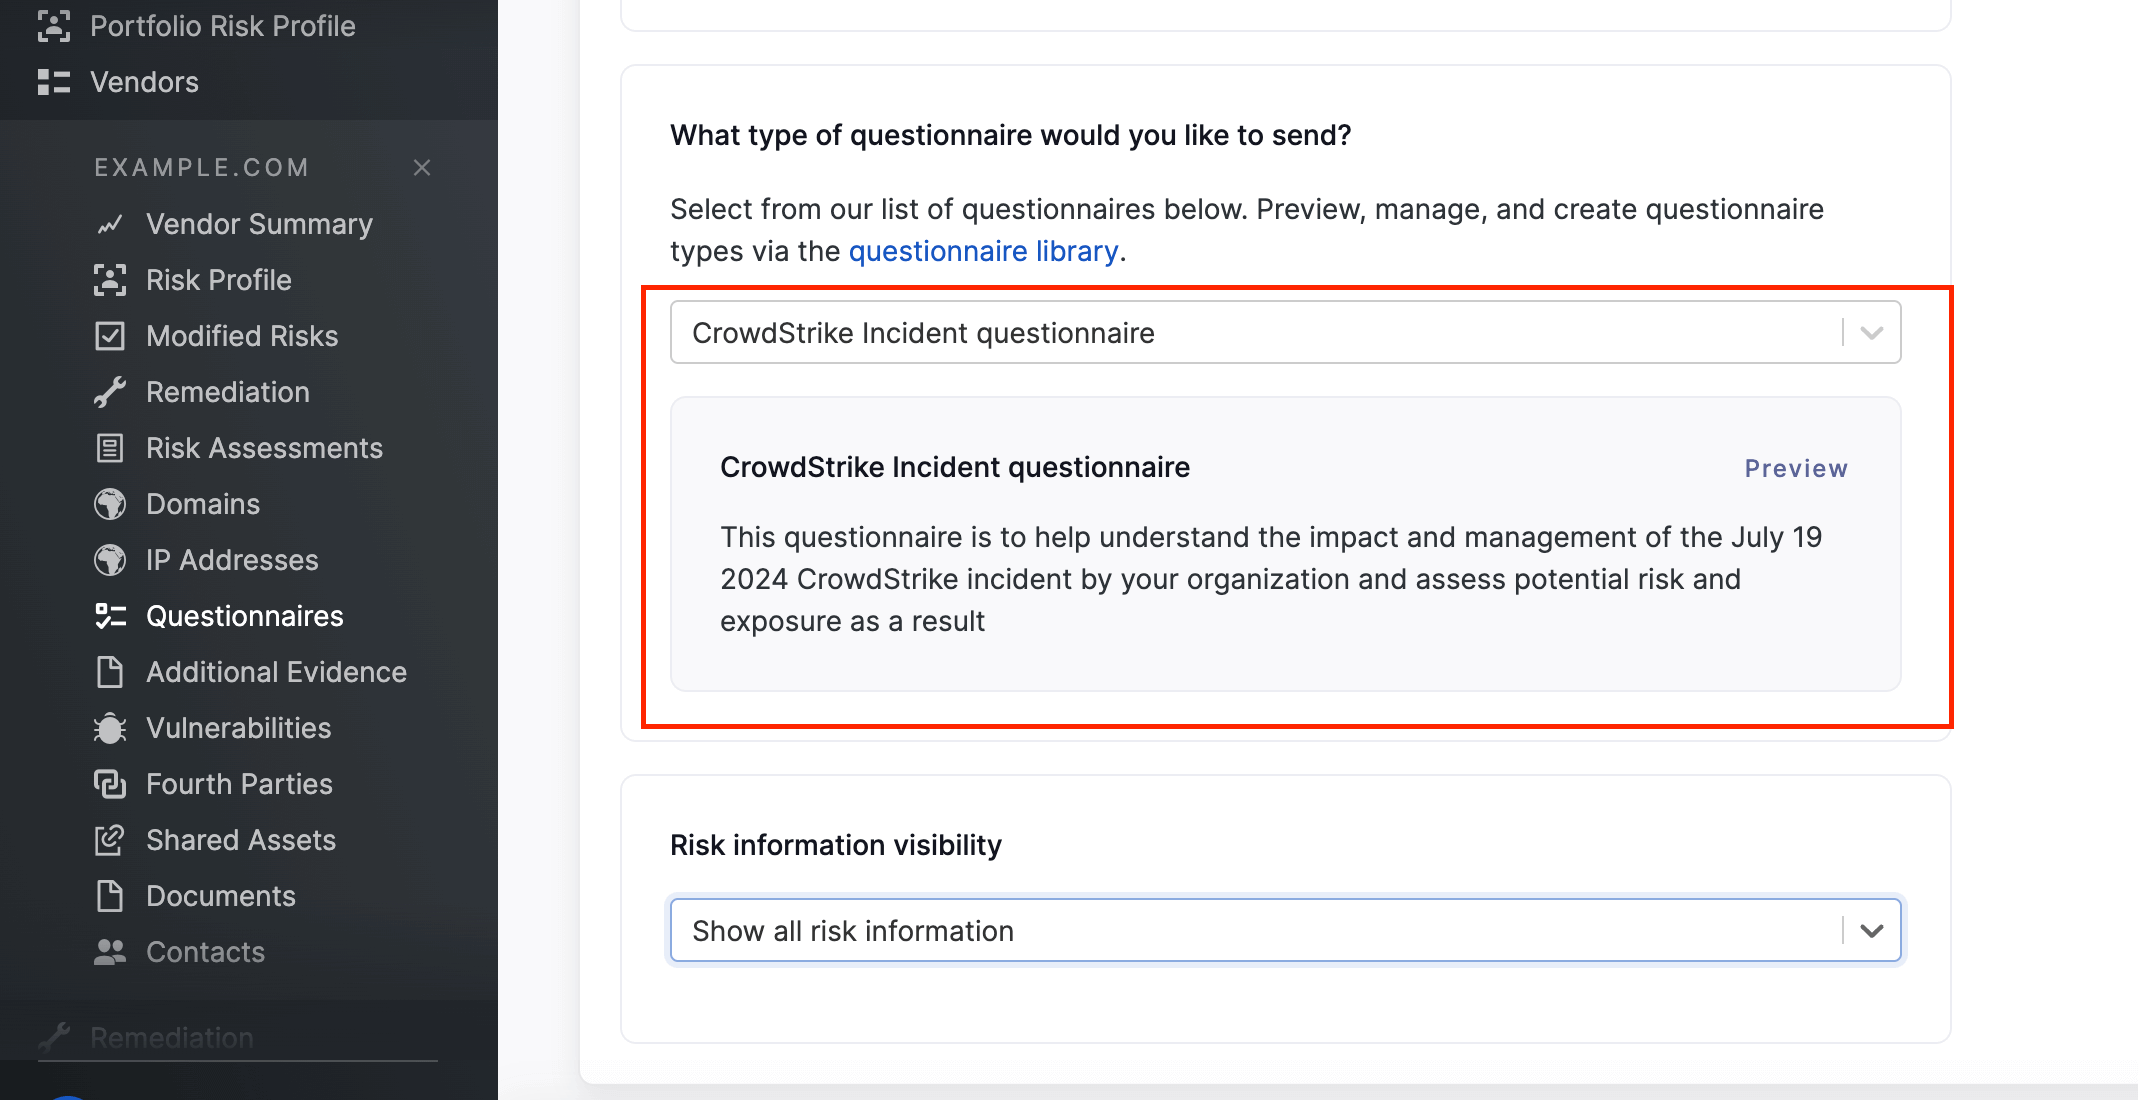Preview the CrowdStrike Incident questionnaire
The width and height of the screenshot is (2138, 1100).
[x=1796, y=469]
